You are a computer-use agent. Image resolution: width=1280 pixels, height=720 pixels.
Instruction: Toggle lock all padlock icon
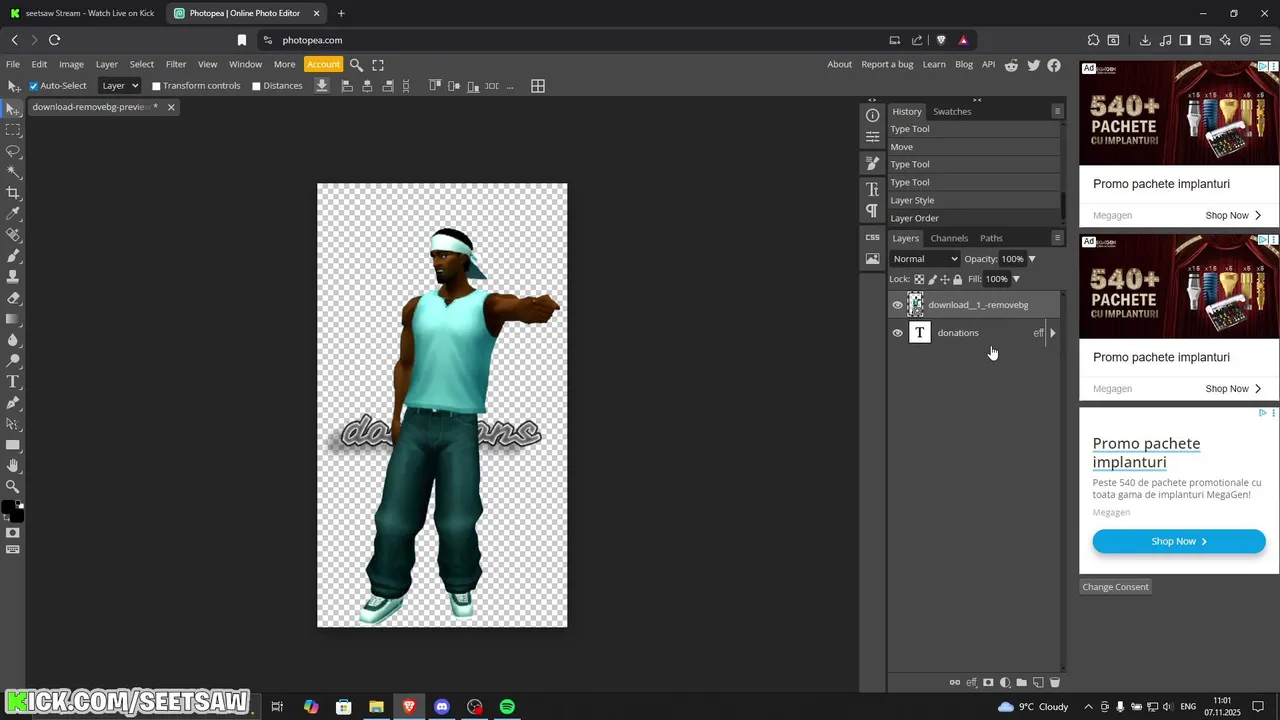(x=958, y=279)
